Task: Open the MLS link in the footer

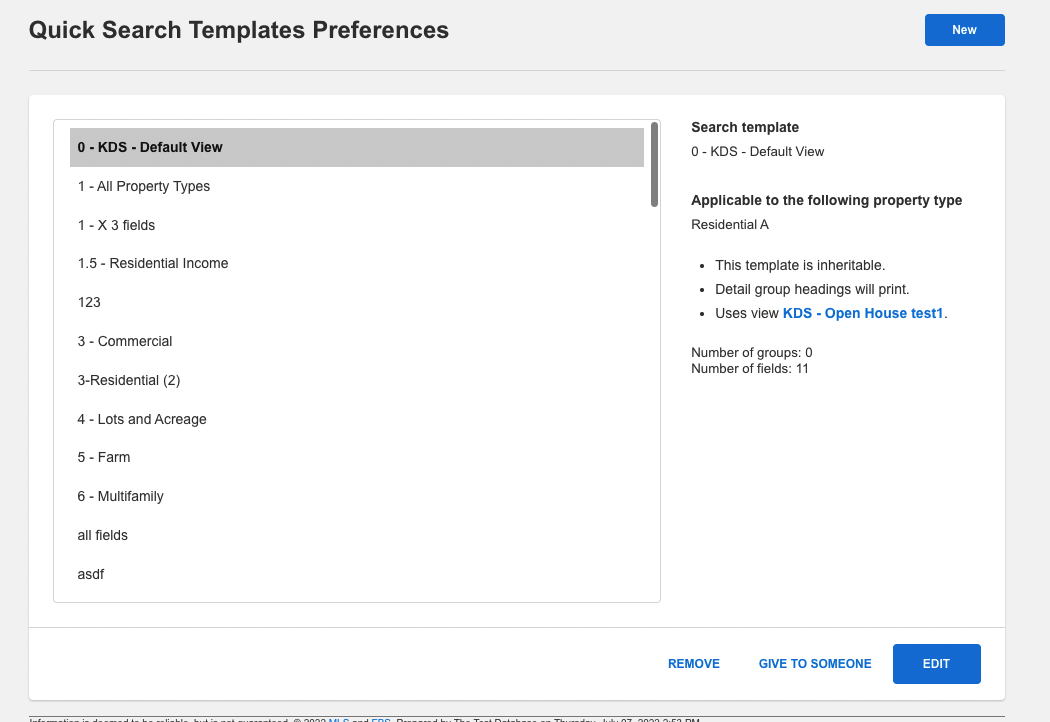Action: [340, 719]
